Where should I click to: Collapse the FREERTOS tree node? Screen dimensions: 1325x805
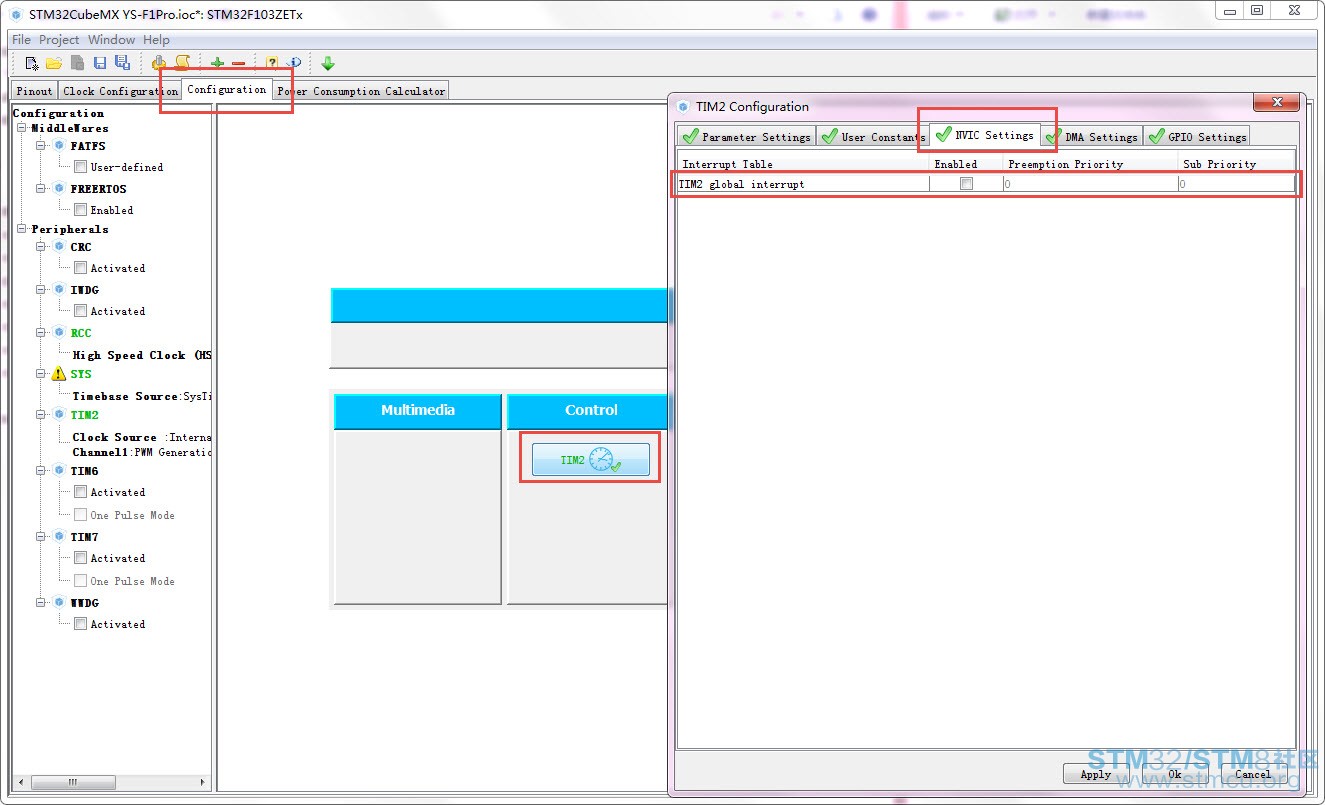pos(41,189)
